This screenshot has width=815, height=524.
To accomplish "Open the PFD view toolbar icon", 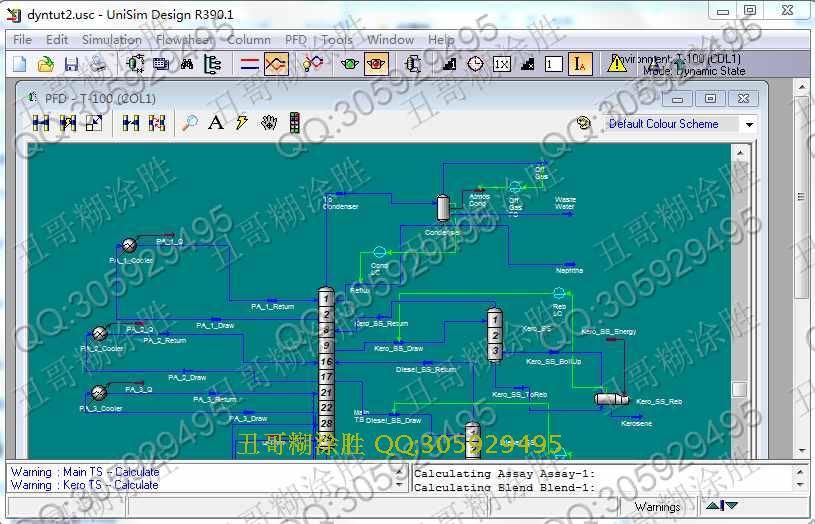I will coord(135,64).
